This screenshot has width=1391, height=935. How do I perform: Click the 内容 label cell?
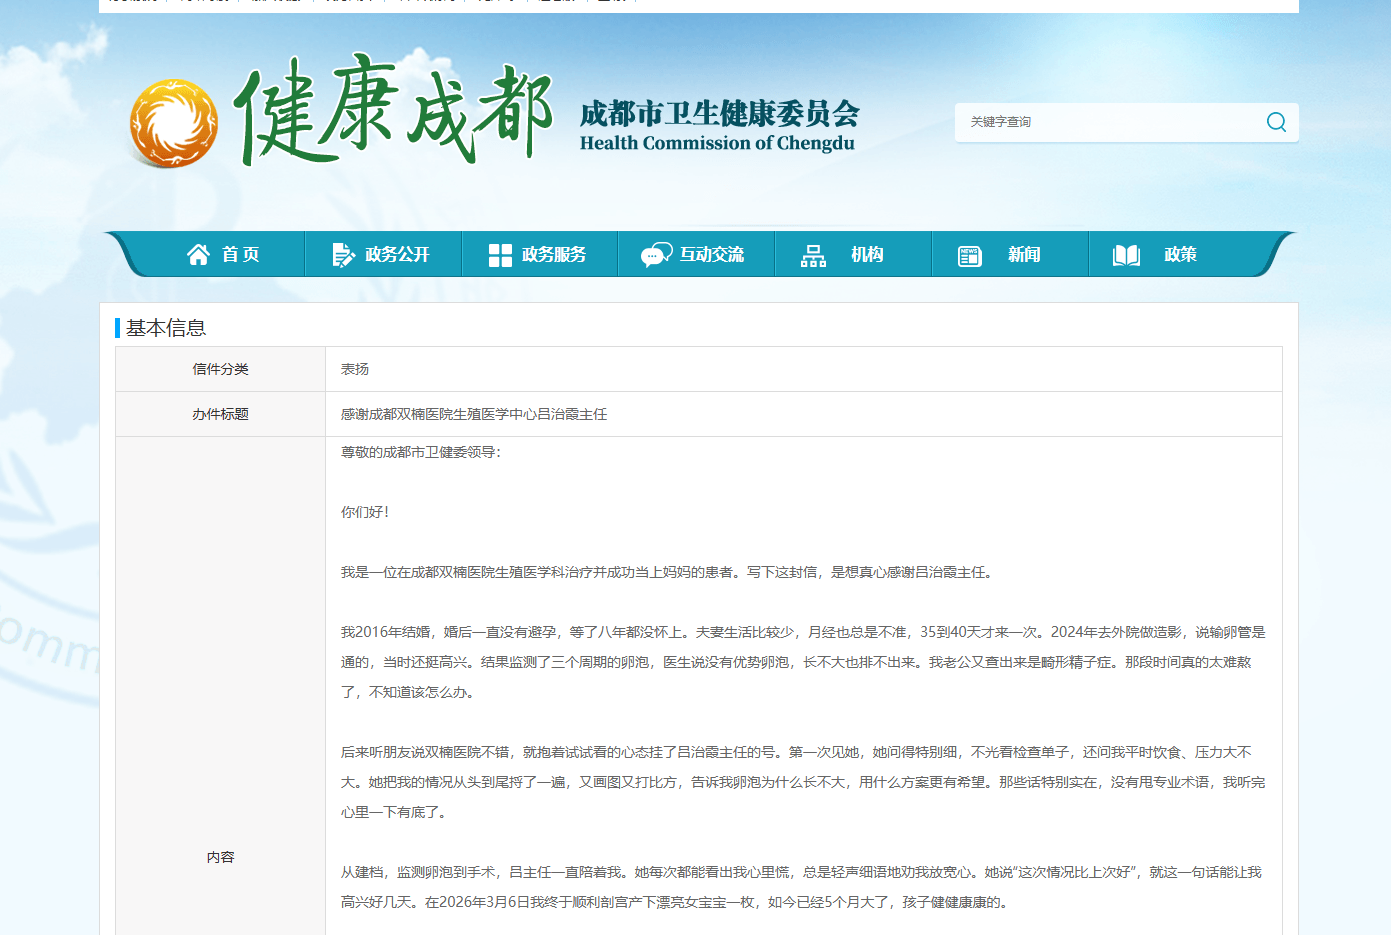pos(221,857)
